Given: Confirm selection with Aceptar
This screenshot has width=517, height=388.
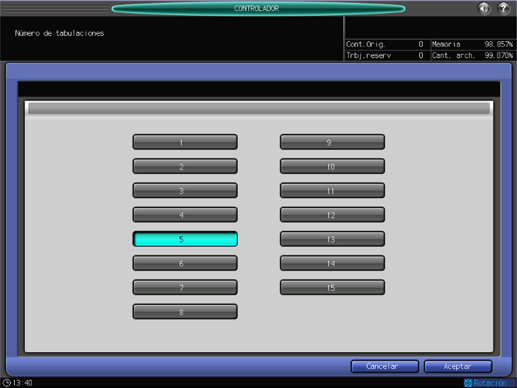Looking at the screenshot, I should 458,366.
